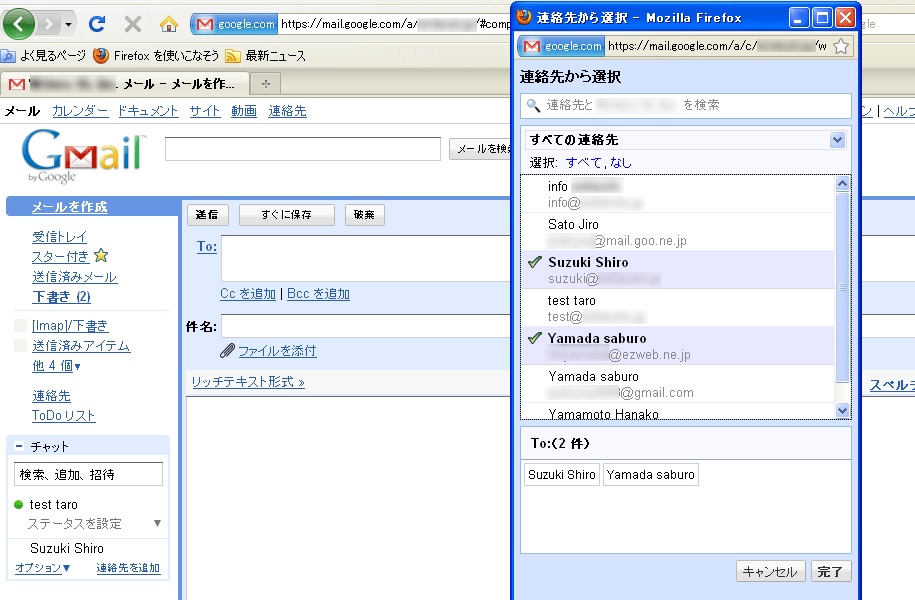Switch to リッチテキスト形式 rich text format
Image resolution: width=915 pixels, height=600 pixels.
pos(248,382)
